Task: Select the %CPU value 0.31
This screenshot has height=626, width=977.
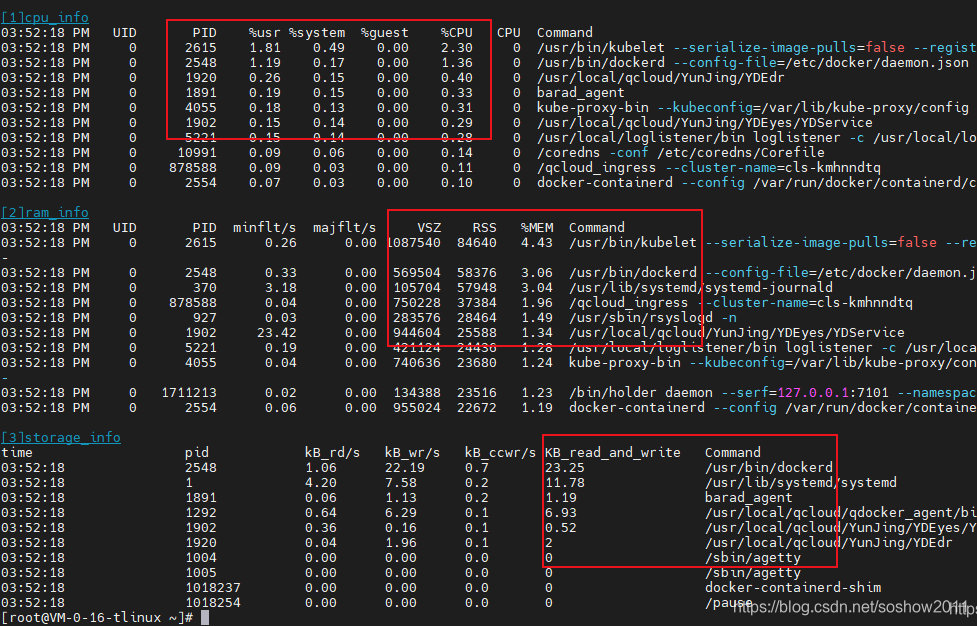Action: coord(457,108)
